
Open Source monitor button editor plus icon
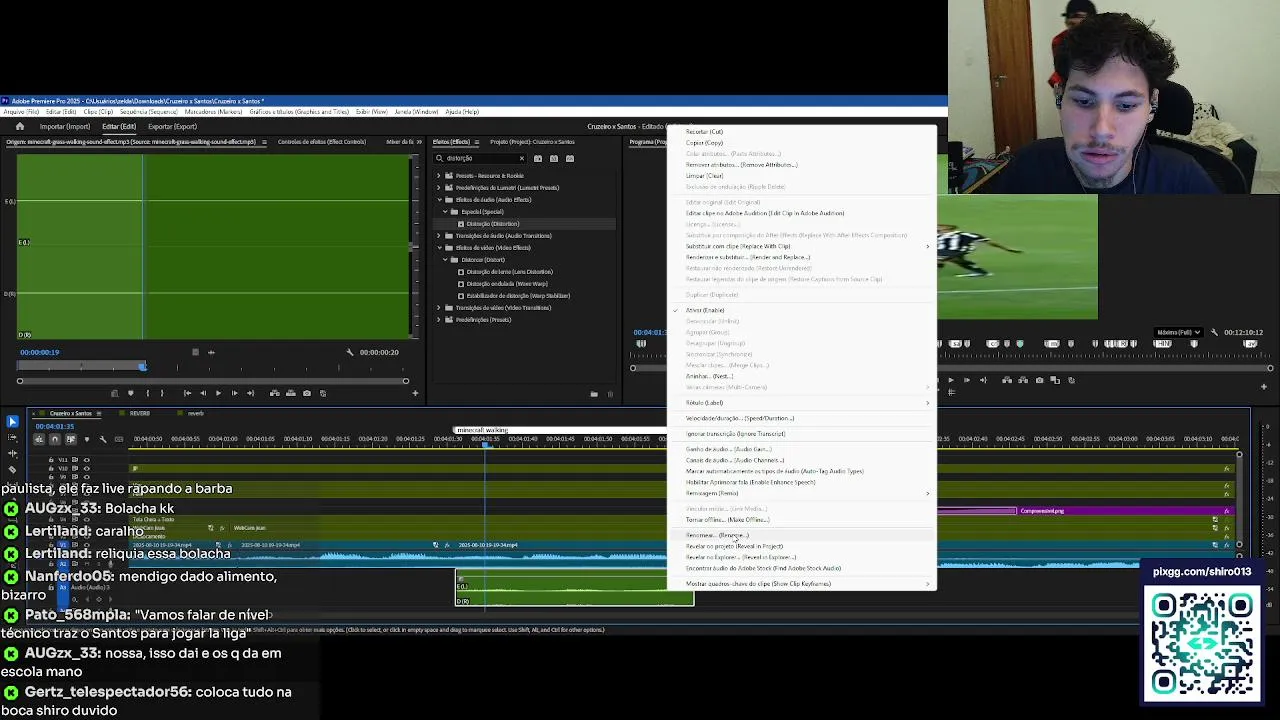415,393
